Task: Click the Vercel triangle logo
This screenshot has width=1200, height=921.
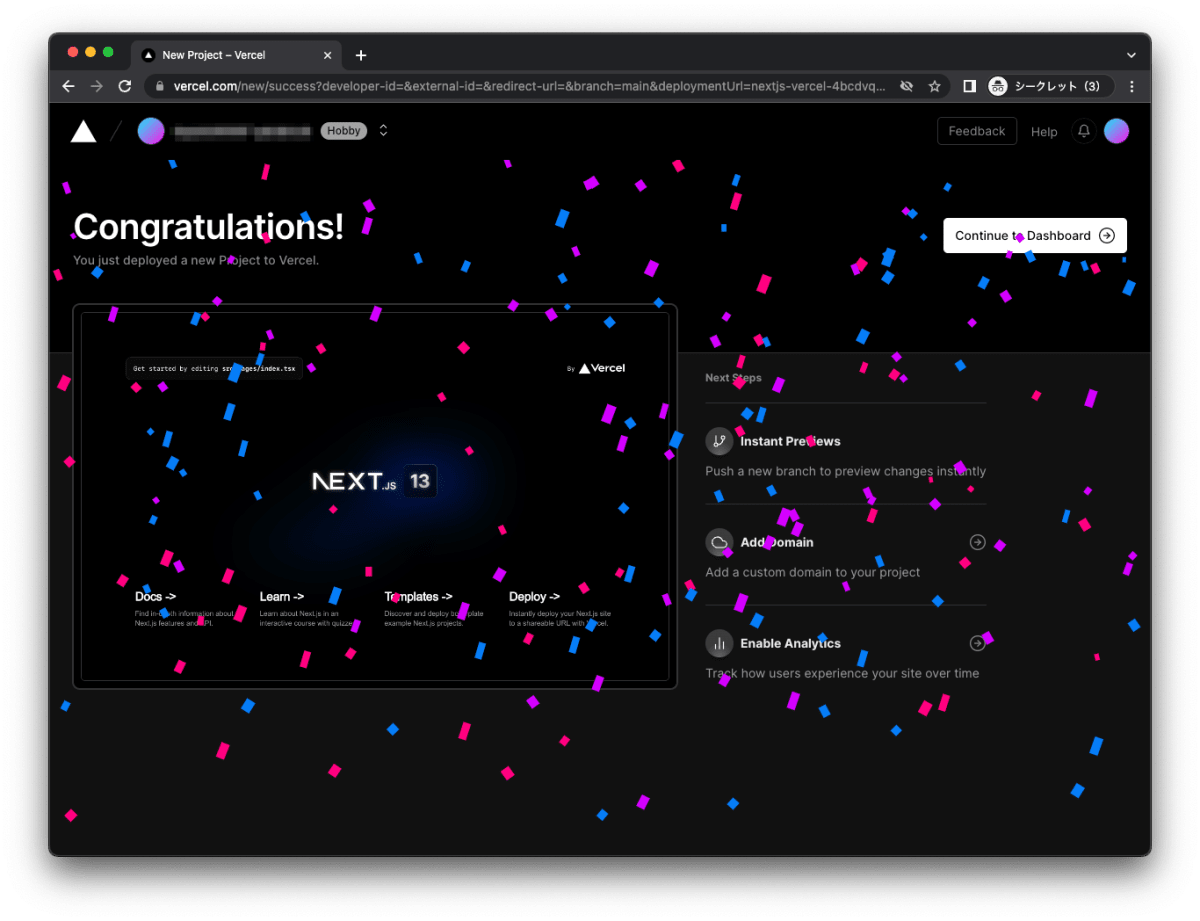Action: coord(83,131)
